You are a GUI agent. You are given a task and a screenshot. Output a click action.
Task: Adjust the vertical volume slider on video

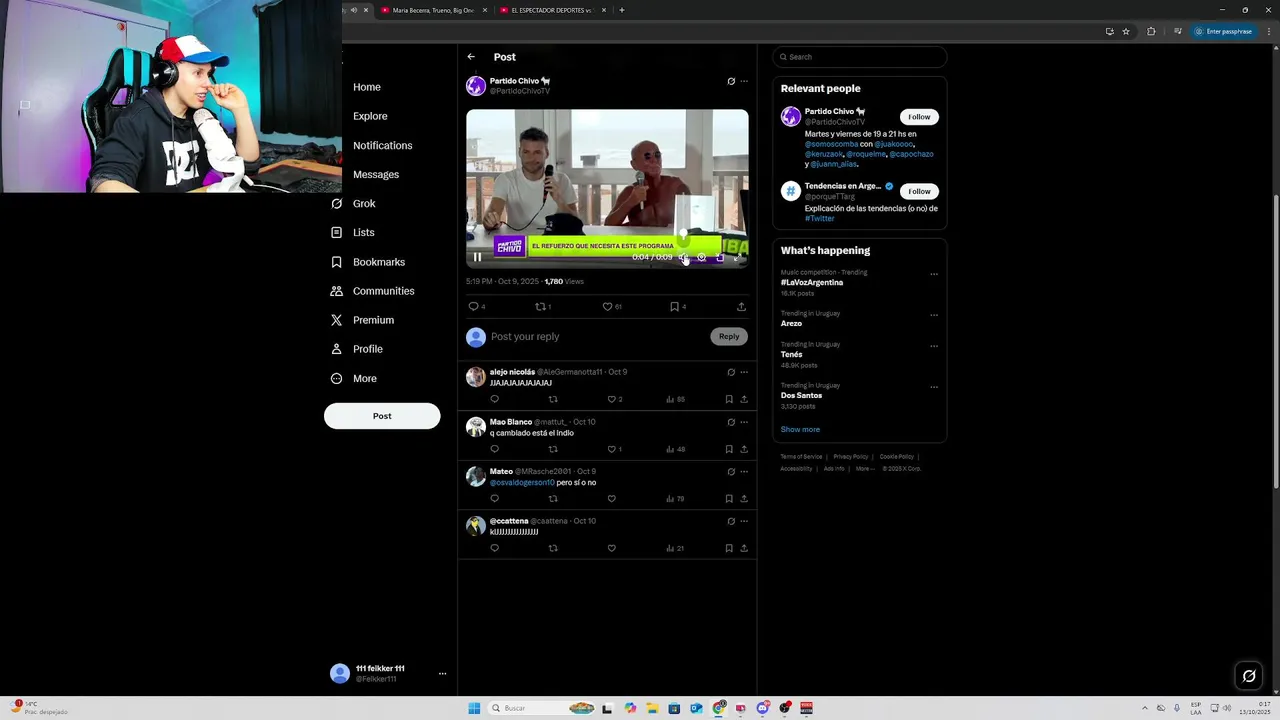(x=683, y=222)
